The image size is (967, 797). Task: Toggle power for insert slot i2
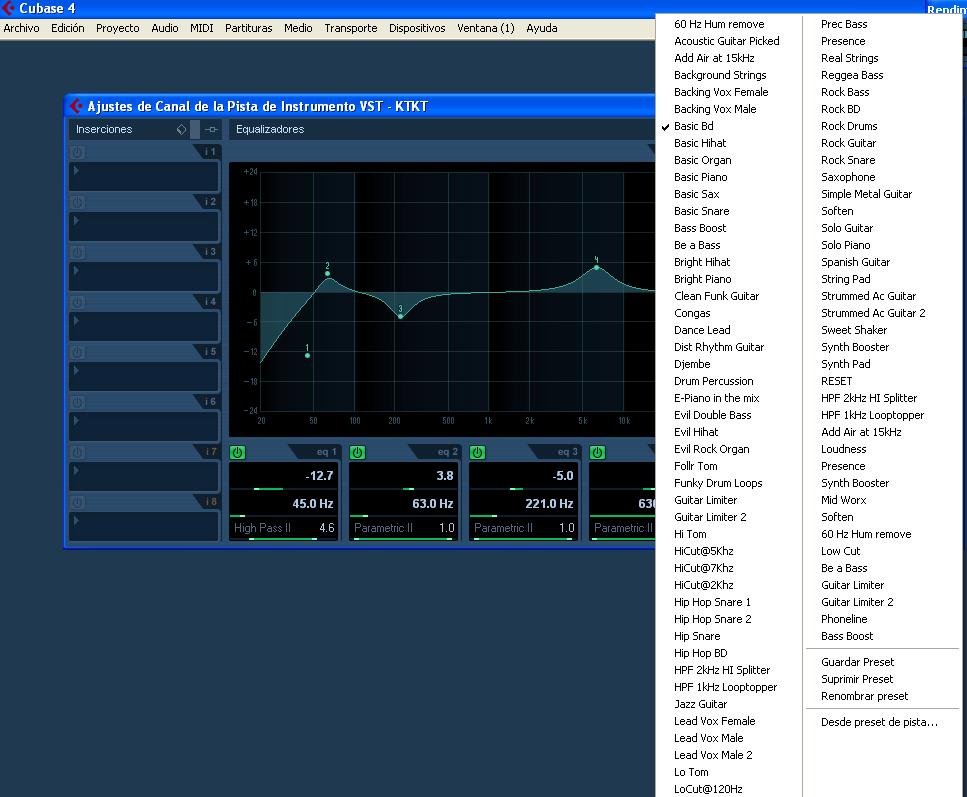coord(77,202)
